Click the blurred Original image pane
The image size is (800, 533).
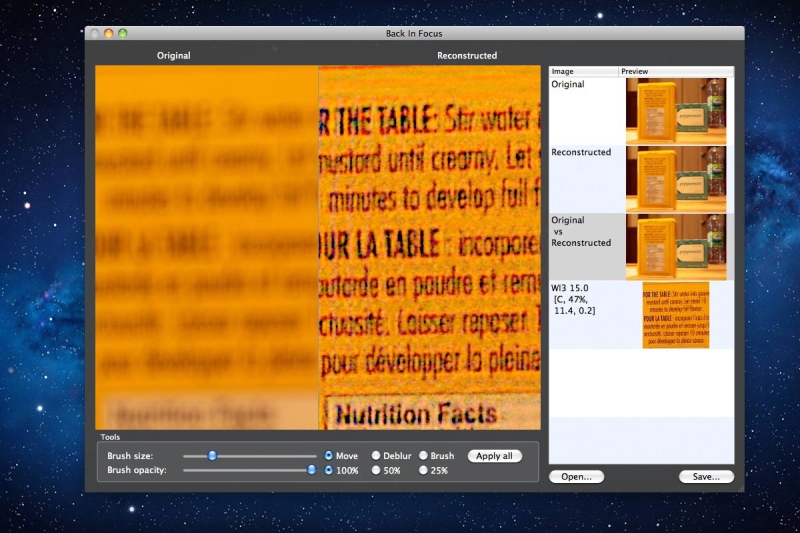click(207, 247)
